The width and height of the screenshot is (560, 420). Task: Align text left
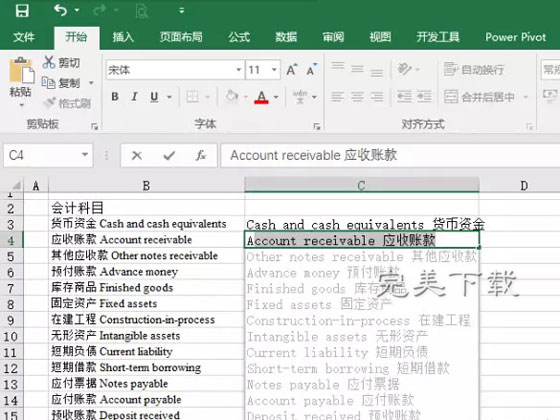click(338, 96)
